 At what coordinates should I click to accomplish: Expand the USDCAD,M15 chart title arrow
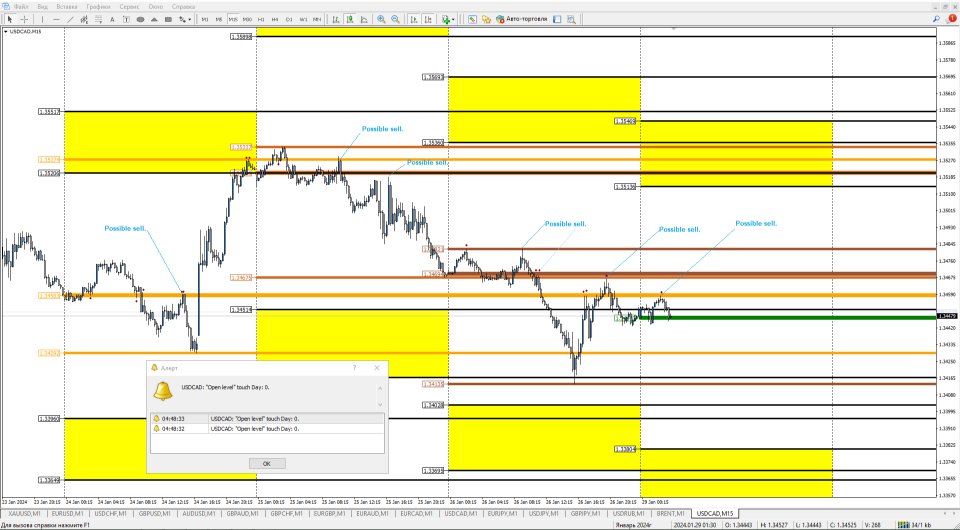point(5,32)
